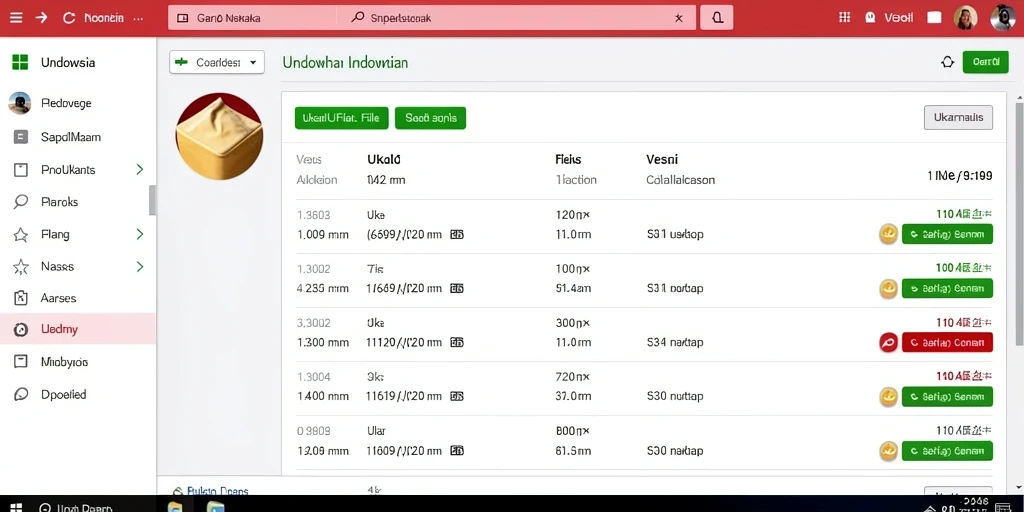Open the second profile avatar in header

click(1003, 18)
